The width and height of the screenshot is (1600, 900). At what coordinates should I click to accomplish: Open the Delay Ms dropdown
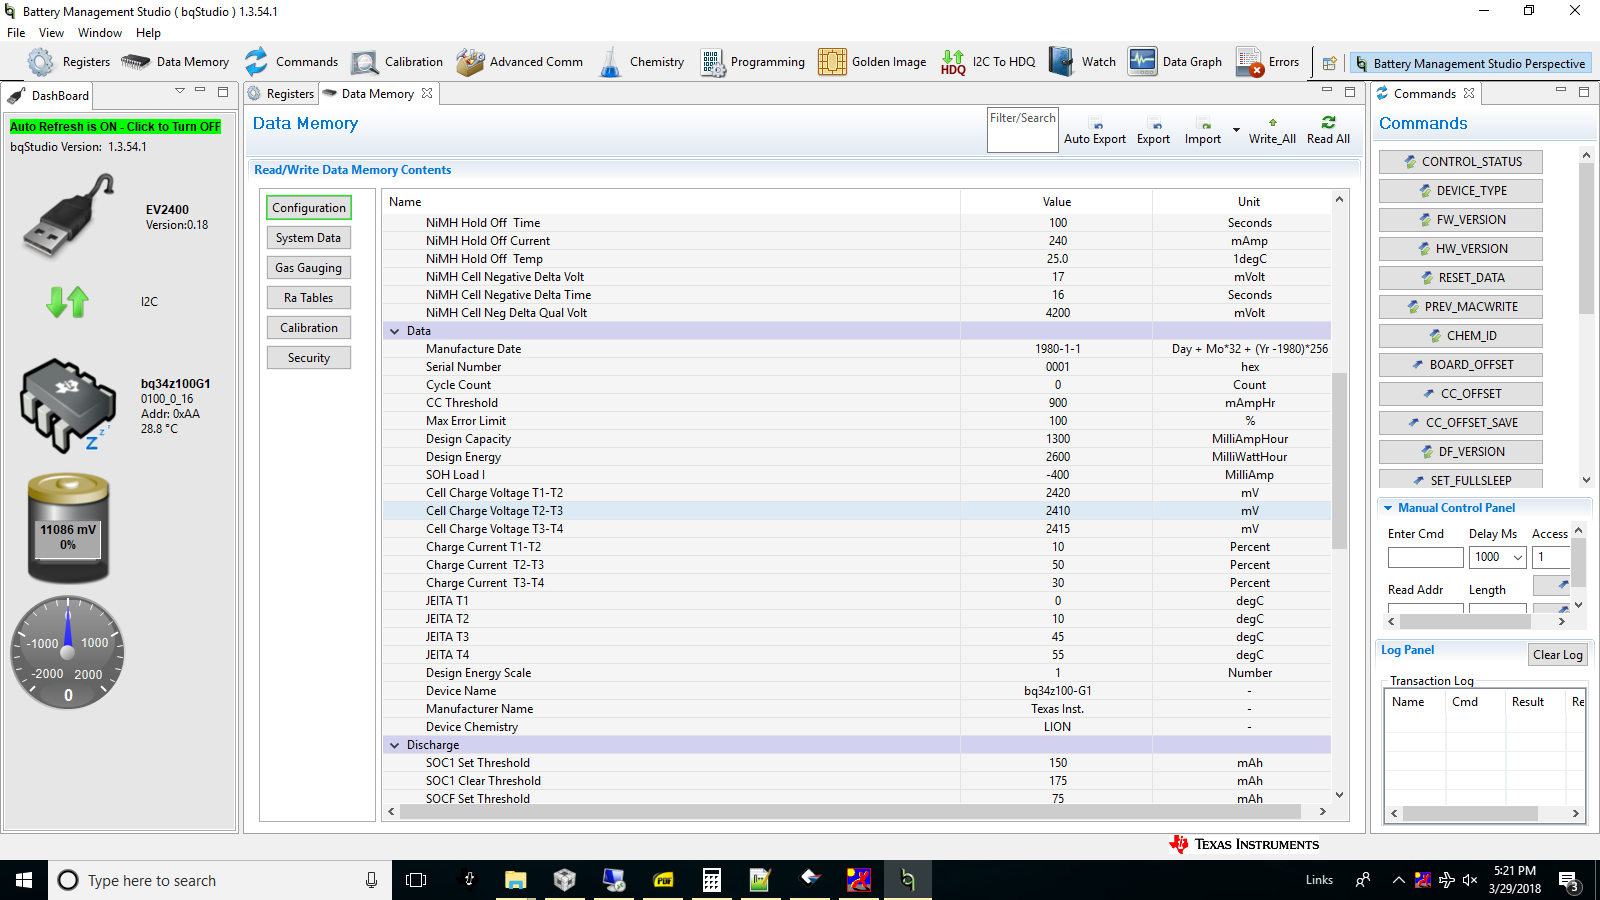pyautogui.click(x=1517, y=557)
